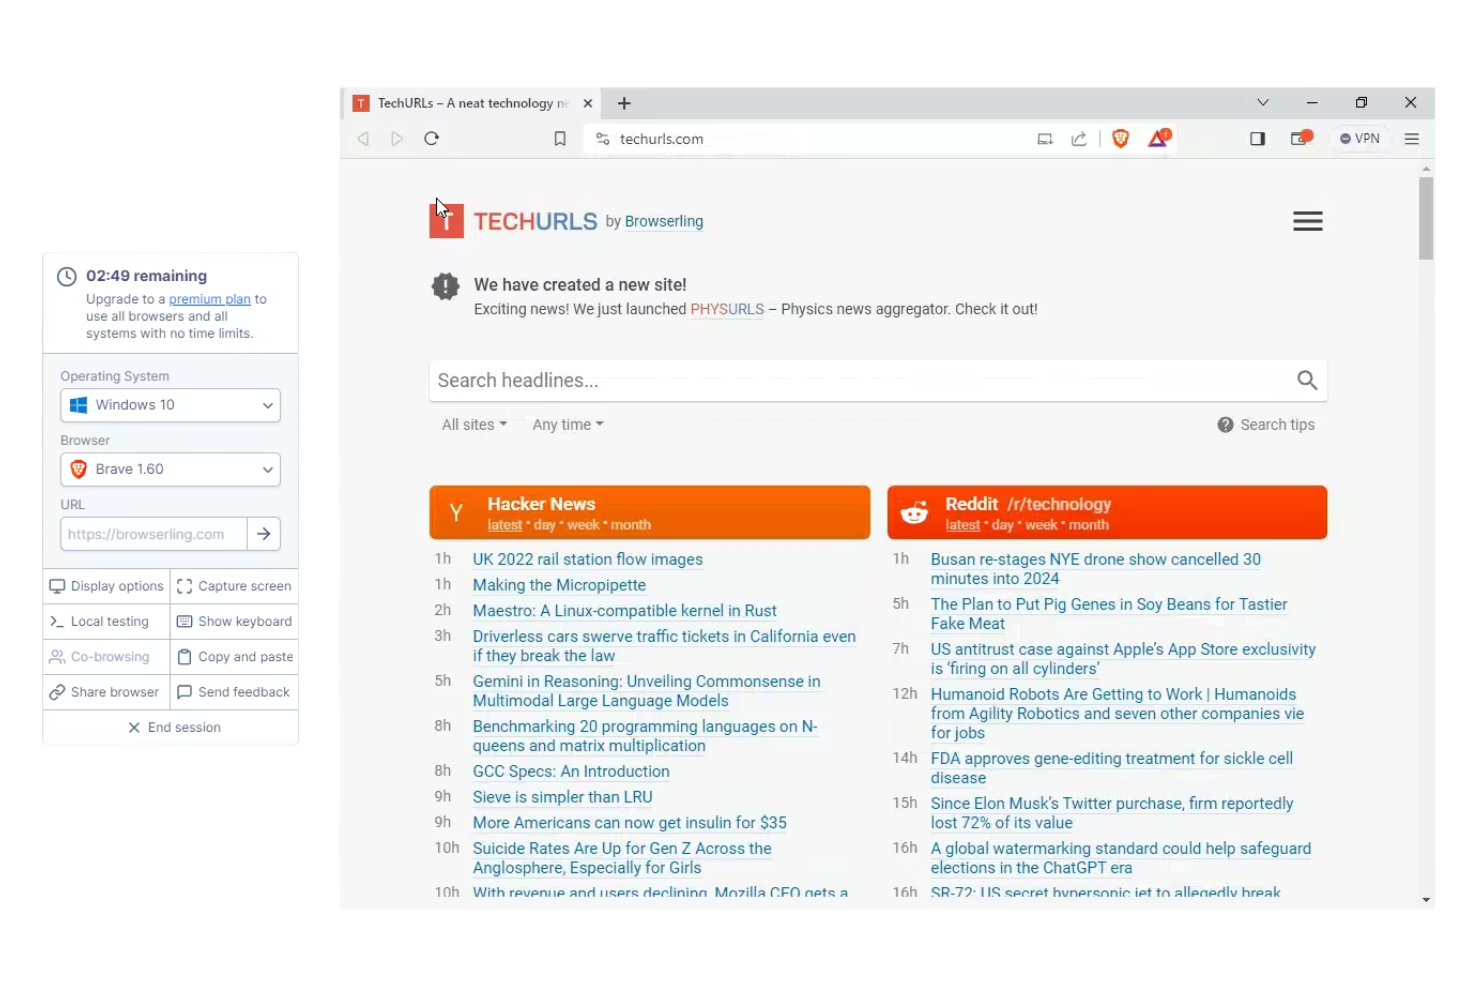
Task: Expand the Brave 1.60 browser selector
Action: point(170,469)
